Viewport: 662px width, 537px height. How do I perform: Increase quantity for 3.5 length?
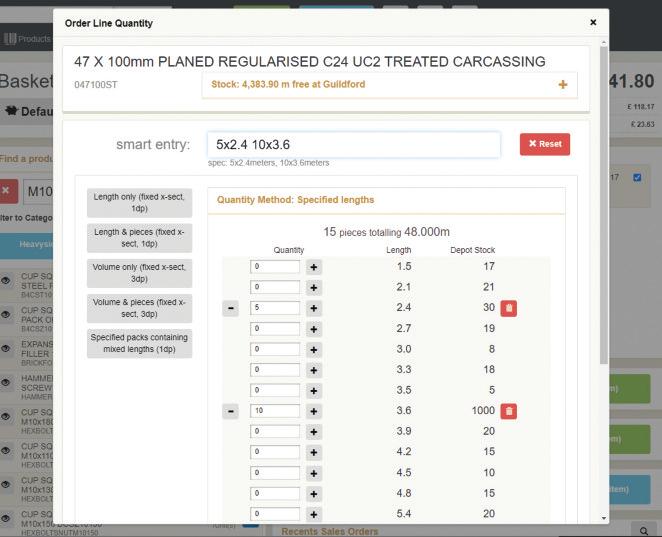[x=314, y=391]
